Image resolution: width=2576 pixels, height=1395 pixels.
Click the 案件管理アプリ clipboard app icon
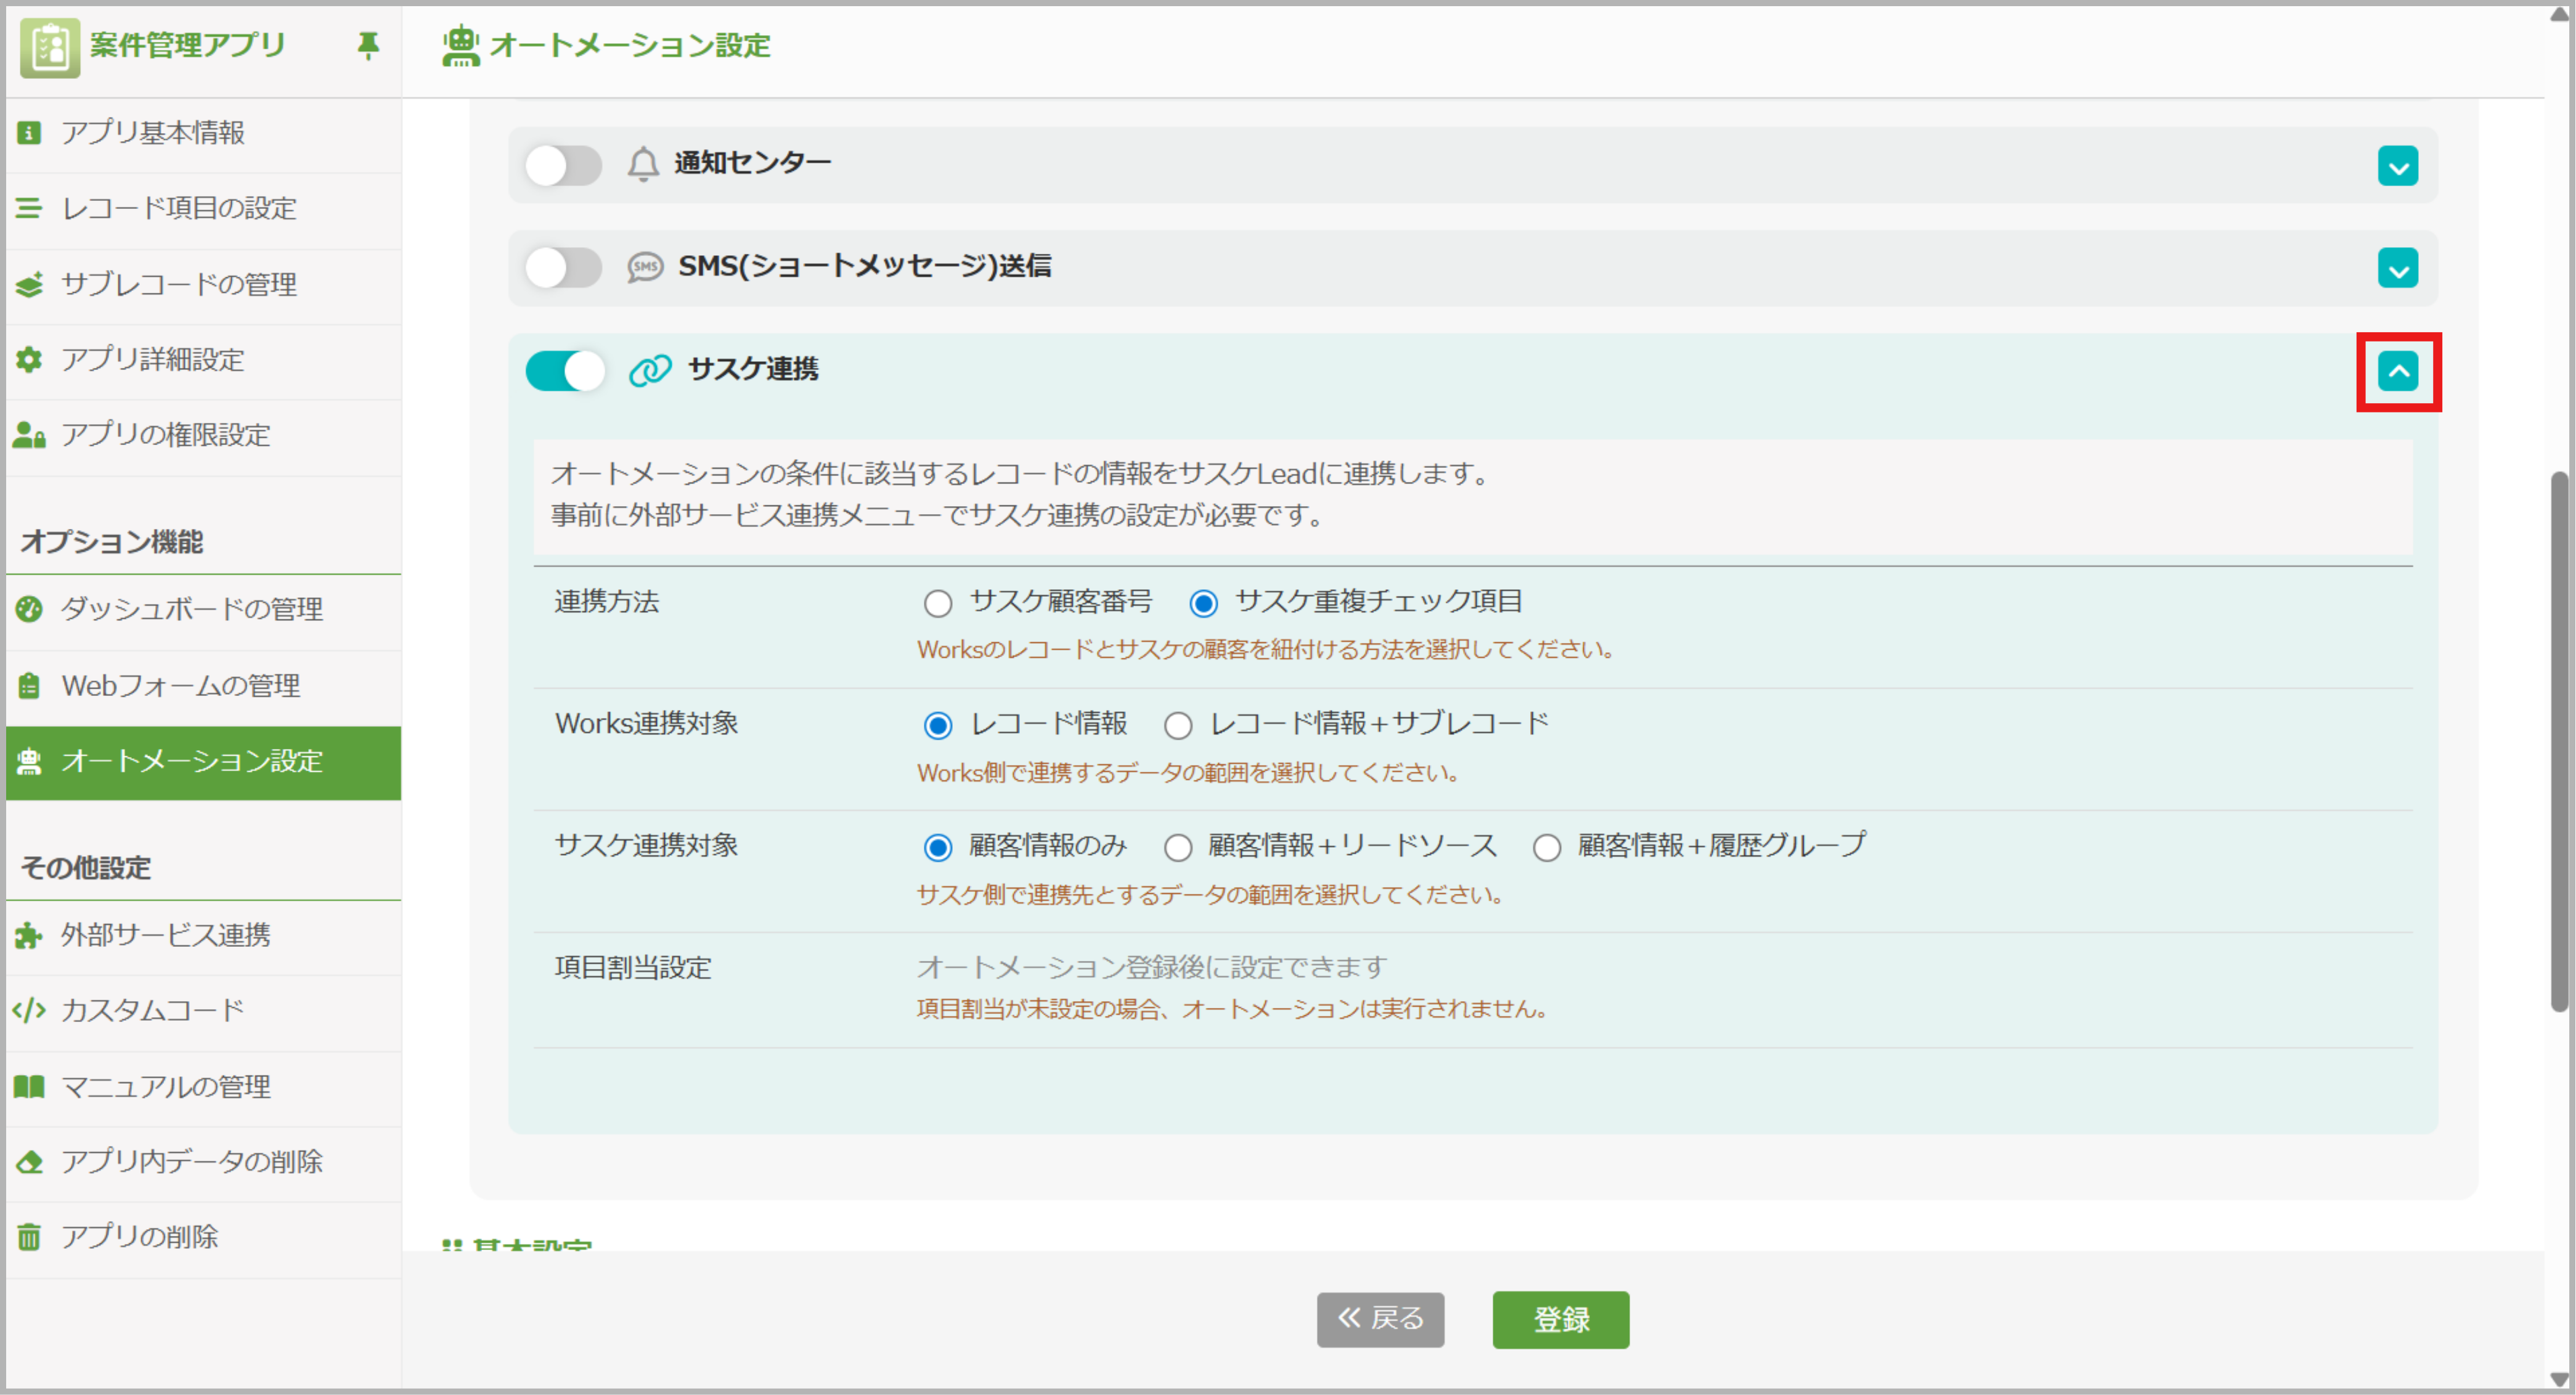49,47
